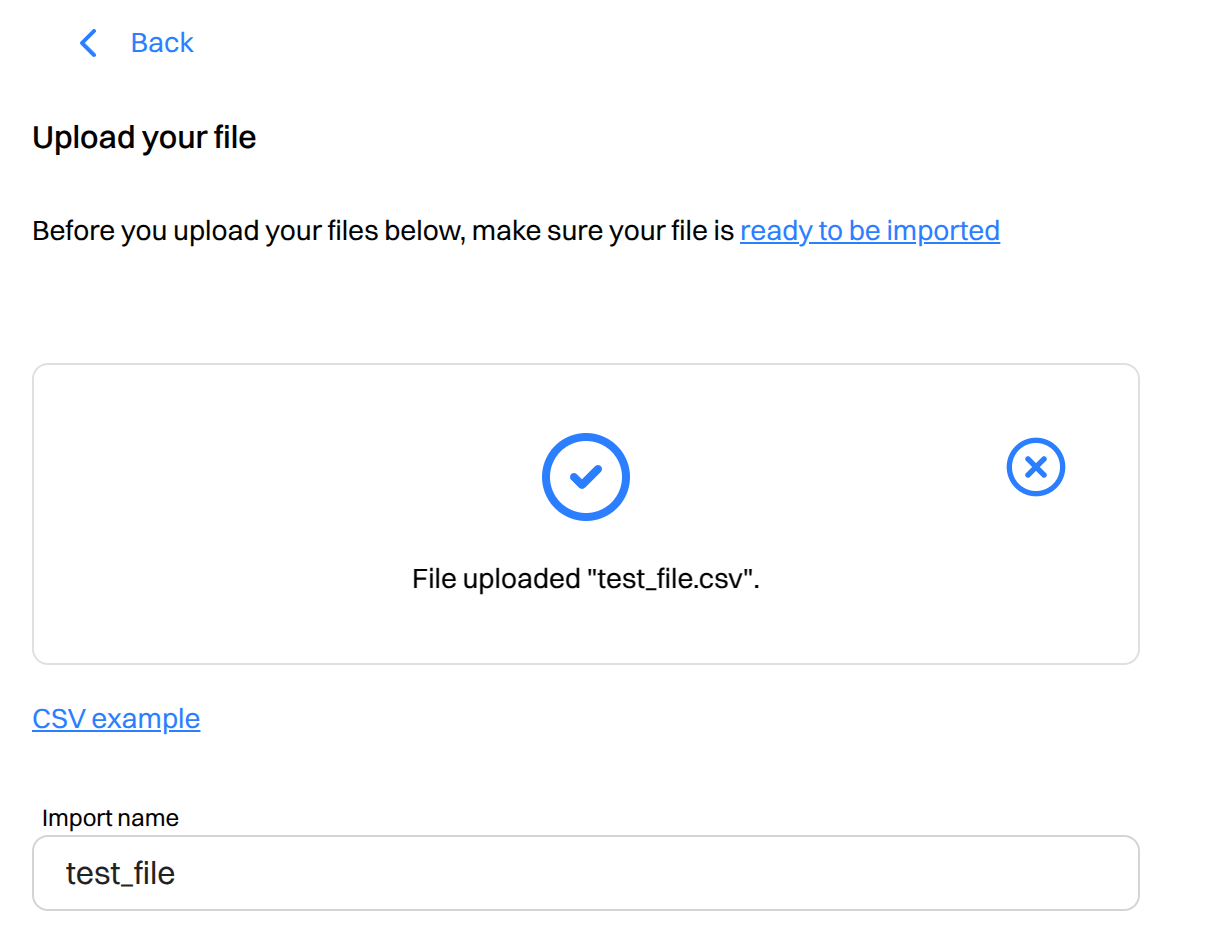The image size is (1213, 948).
Task: Click the 'File uploaded "test_file.csv".' text
Action: click(x=586, y=579)
